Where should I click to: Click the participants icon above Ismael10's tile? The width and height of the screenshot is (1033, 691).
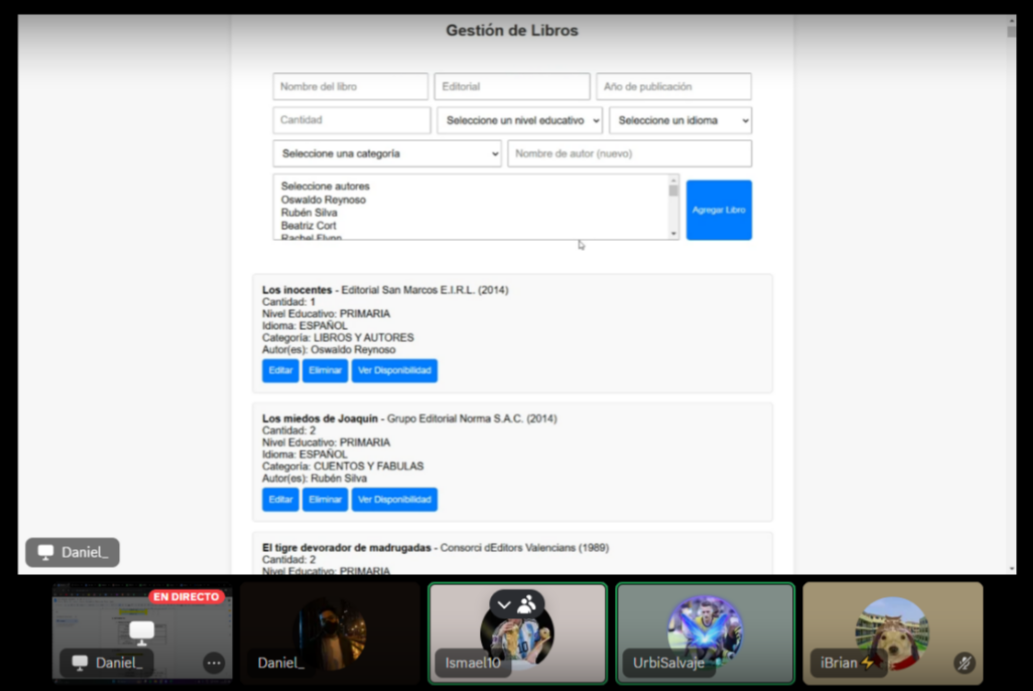526,605
